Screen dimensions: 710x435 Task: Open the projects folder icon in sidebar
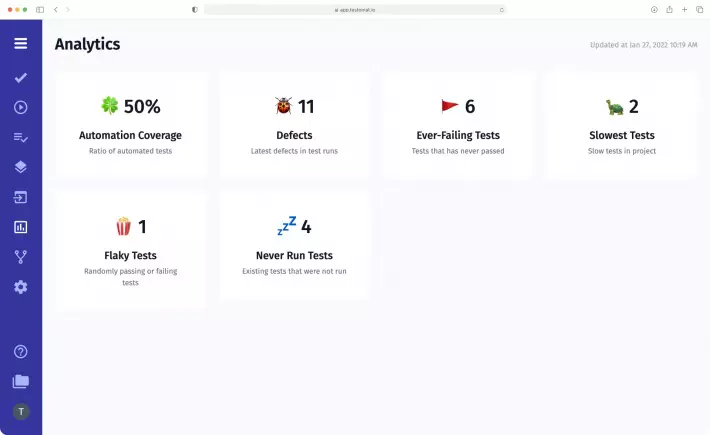coord(20,381)
